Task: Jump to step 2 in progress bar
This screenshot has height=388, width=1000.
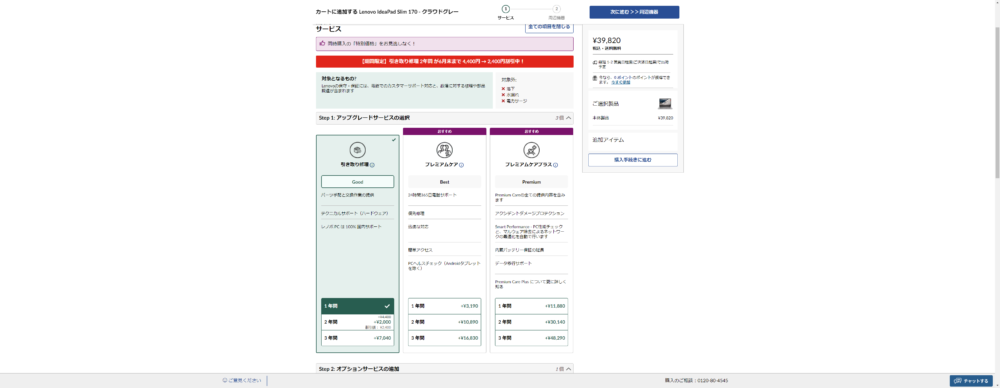Action: pyautogui.click(x=557, y=10)
